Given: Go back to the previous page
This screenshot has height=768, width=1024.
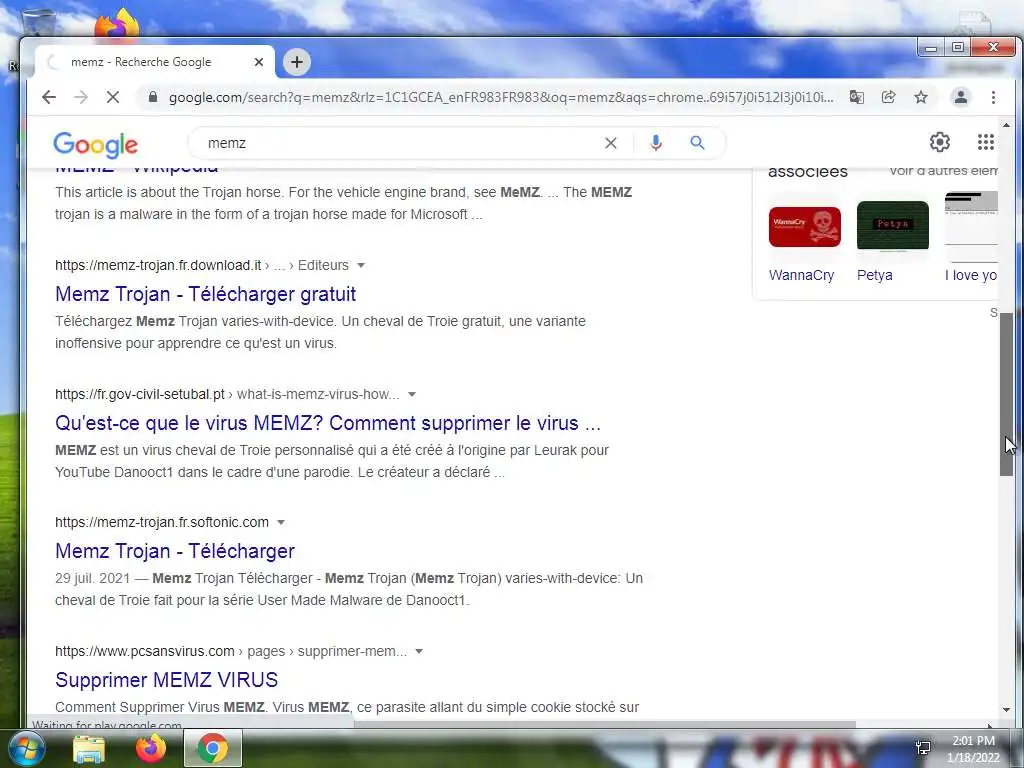Looking at the screenshot, I should coord(48,97).
